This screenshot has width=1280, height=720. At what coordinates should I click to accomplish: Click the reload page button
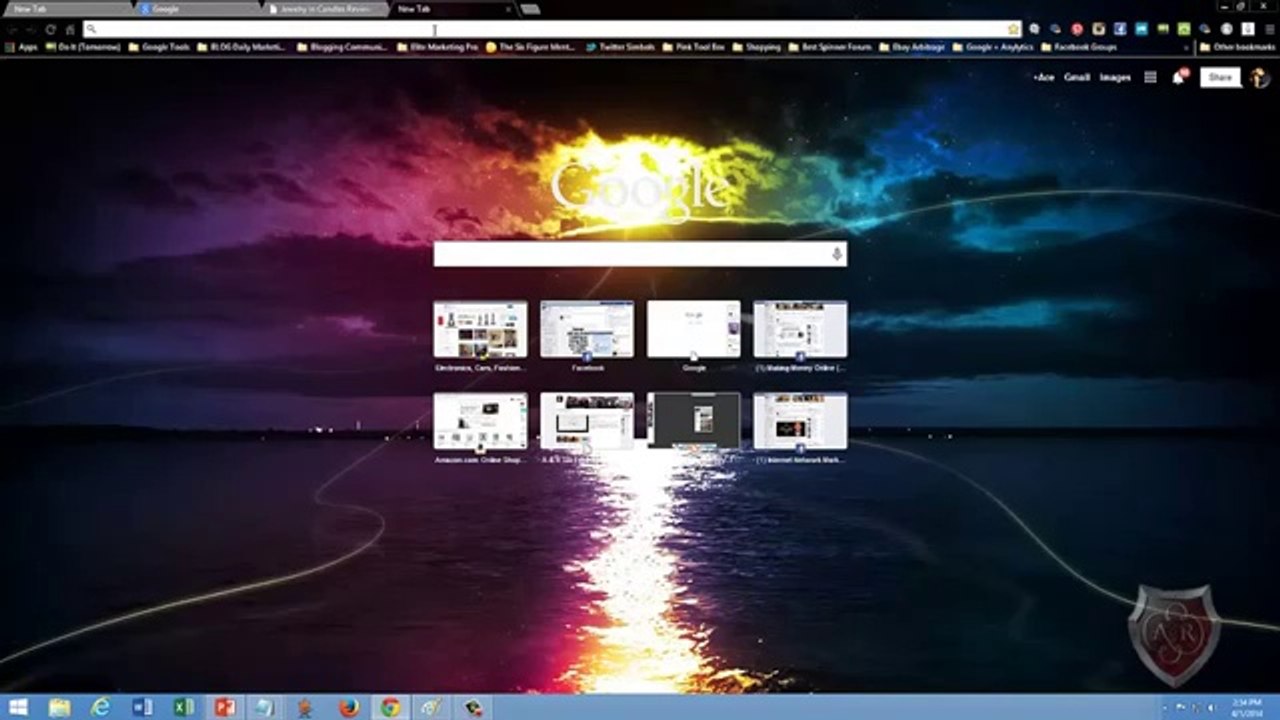coord(49,30)
